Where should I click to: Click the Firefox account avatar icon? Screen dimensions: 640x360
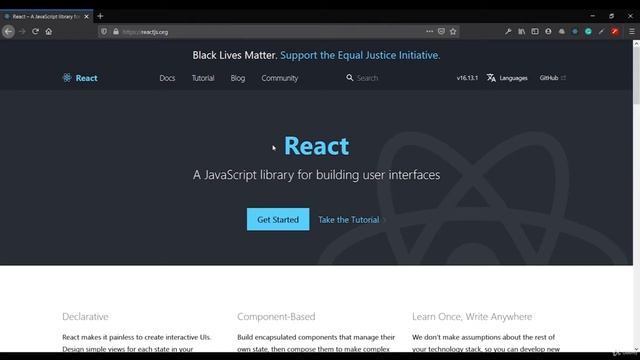click(548, 31)
